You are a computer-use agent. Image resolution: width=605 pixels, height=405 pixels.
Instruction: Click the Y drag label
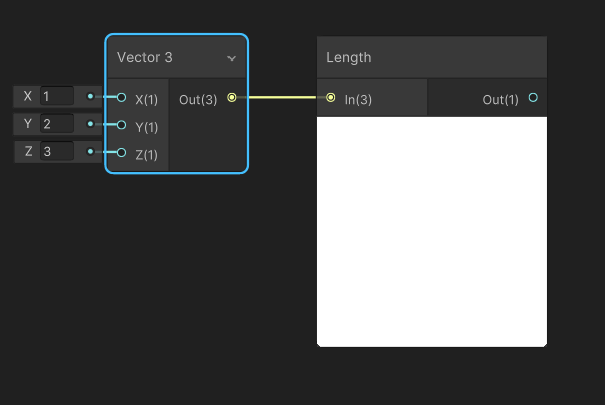[27, 124]
